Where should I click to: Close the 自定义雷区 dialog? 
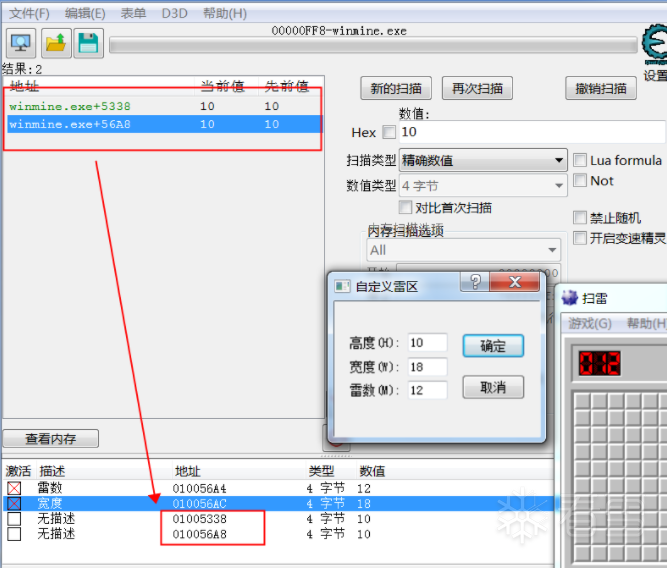pos(515,282)
